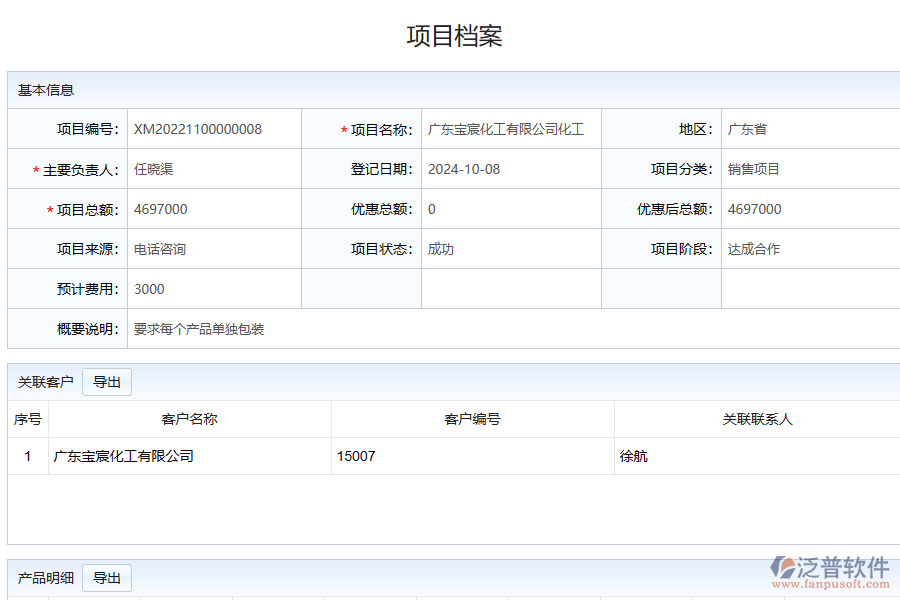Select the customer row 广东宝宸化工有限公司
The width and height of the screenshot is (900, 600).
(x=124, y=456)
